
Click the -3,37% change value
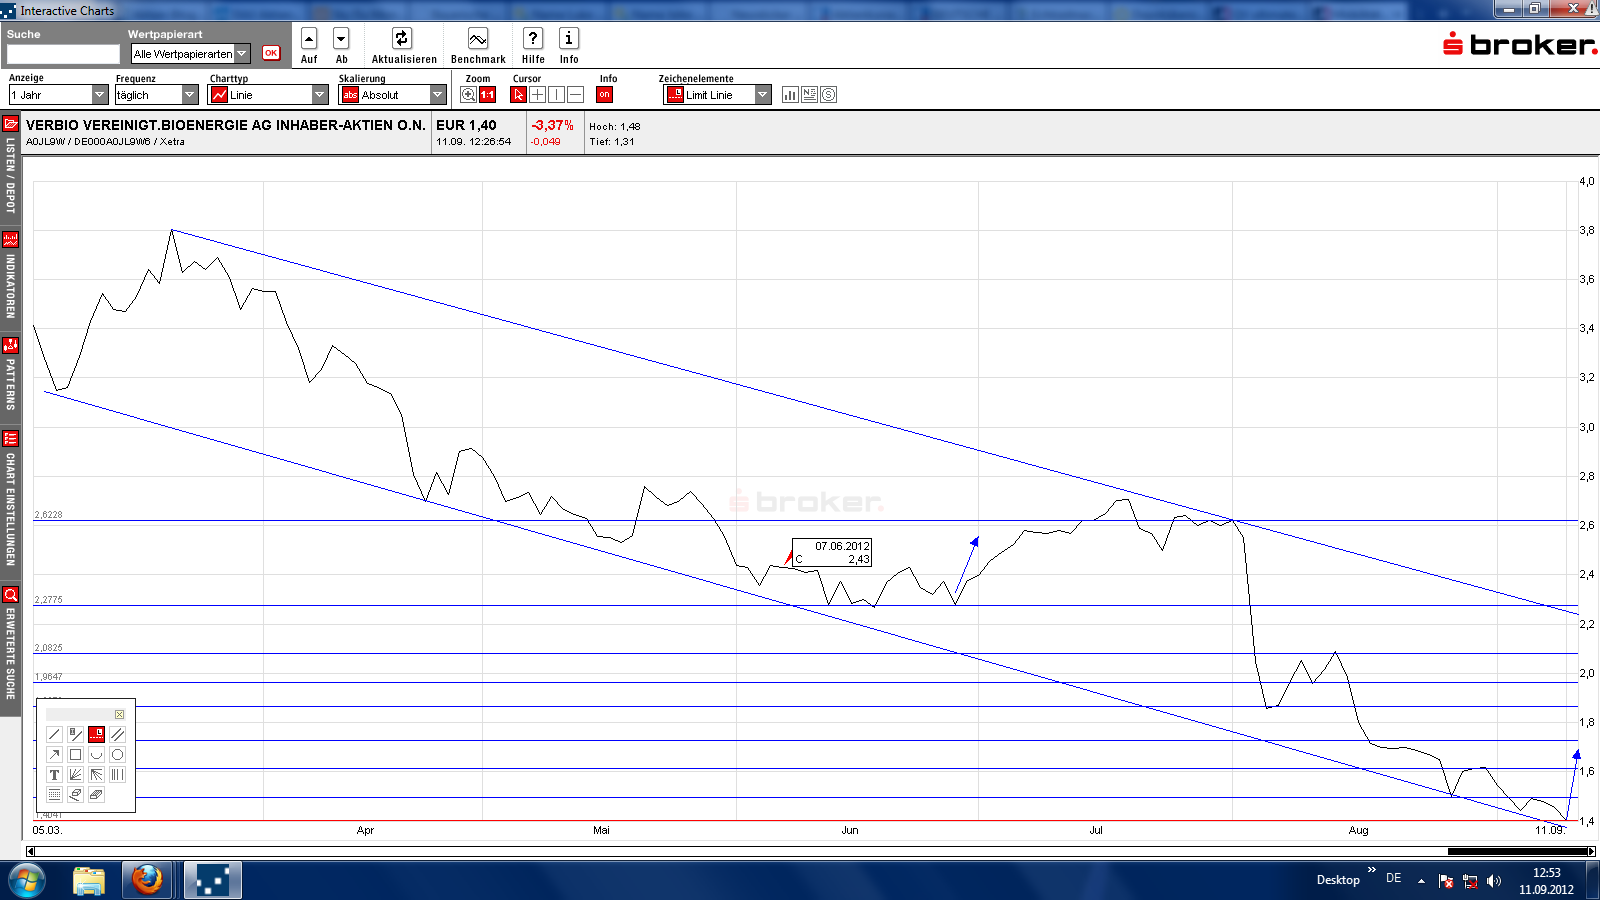point(553,125)
